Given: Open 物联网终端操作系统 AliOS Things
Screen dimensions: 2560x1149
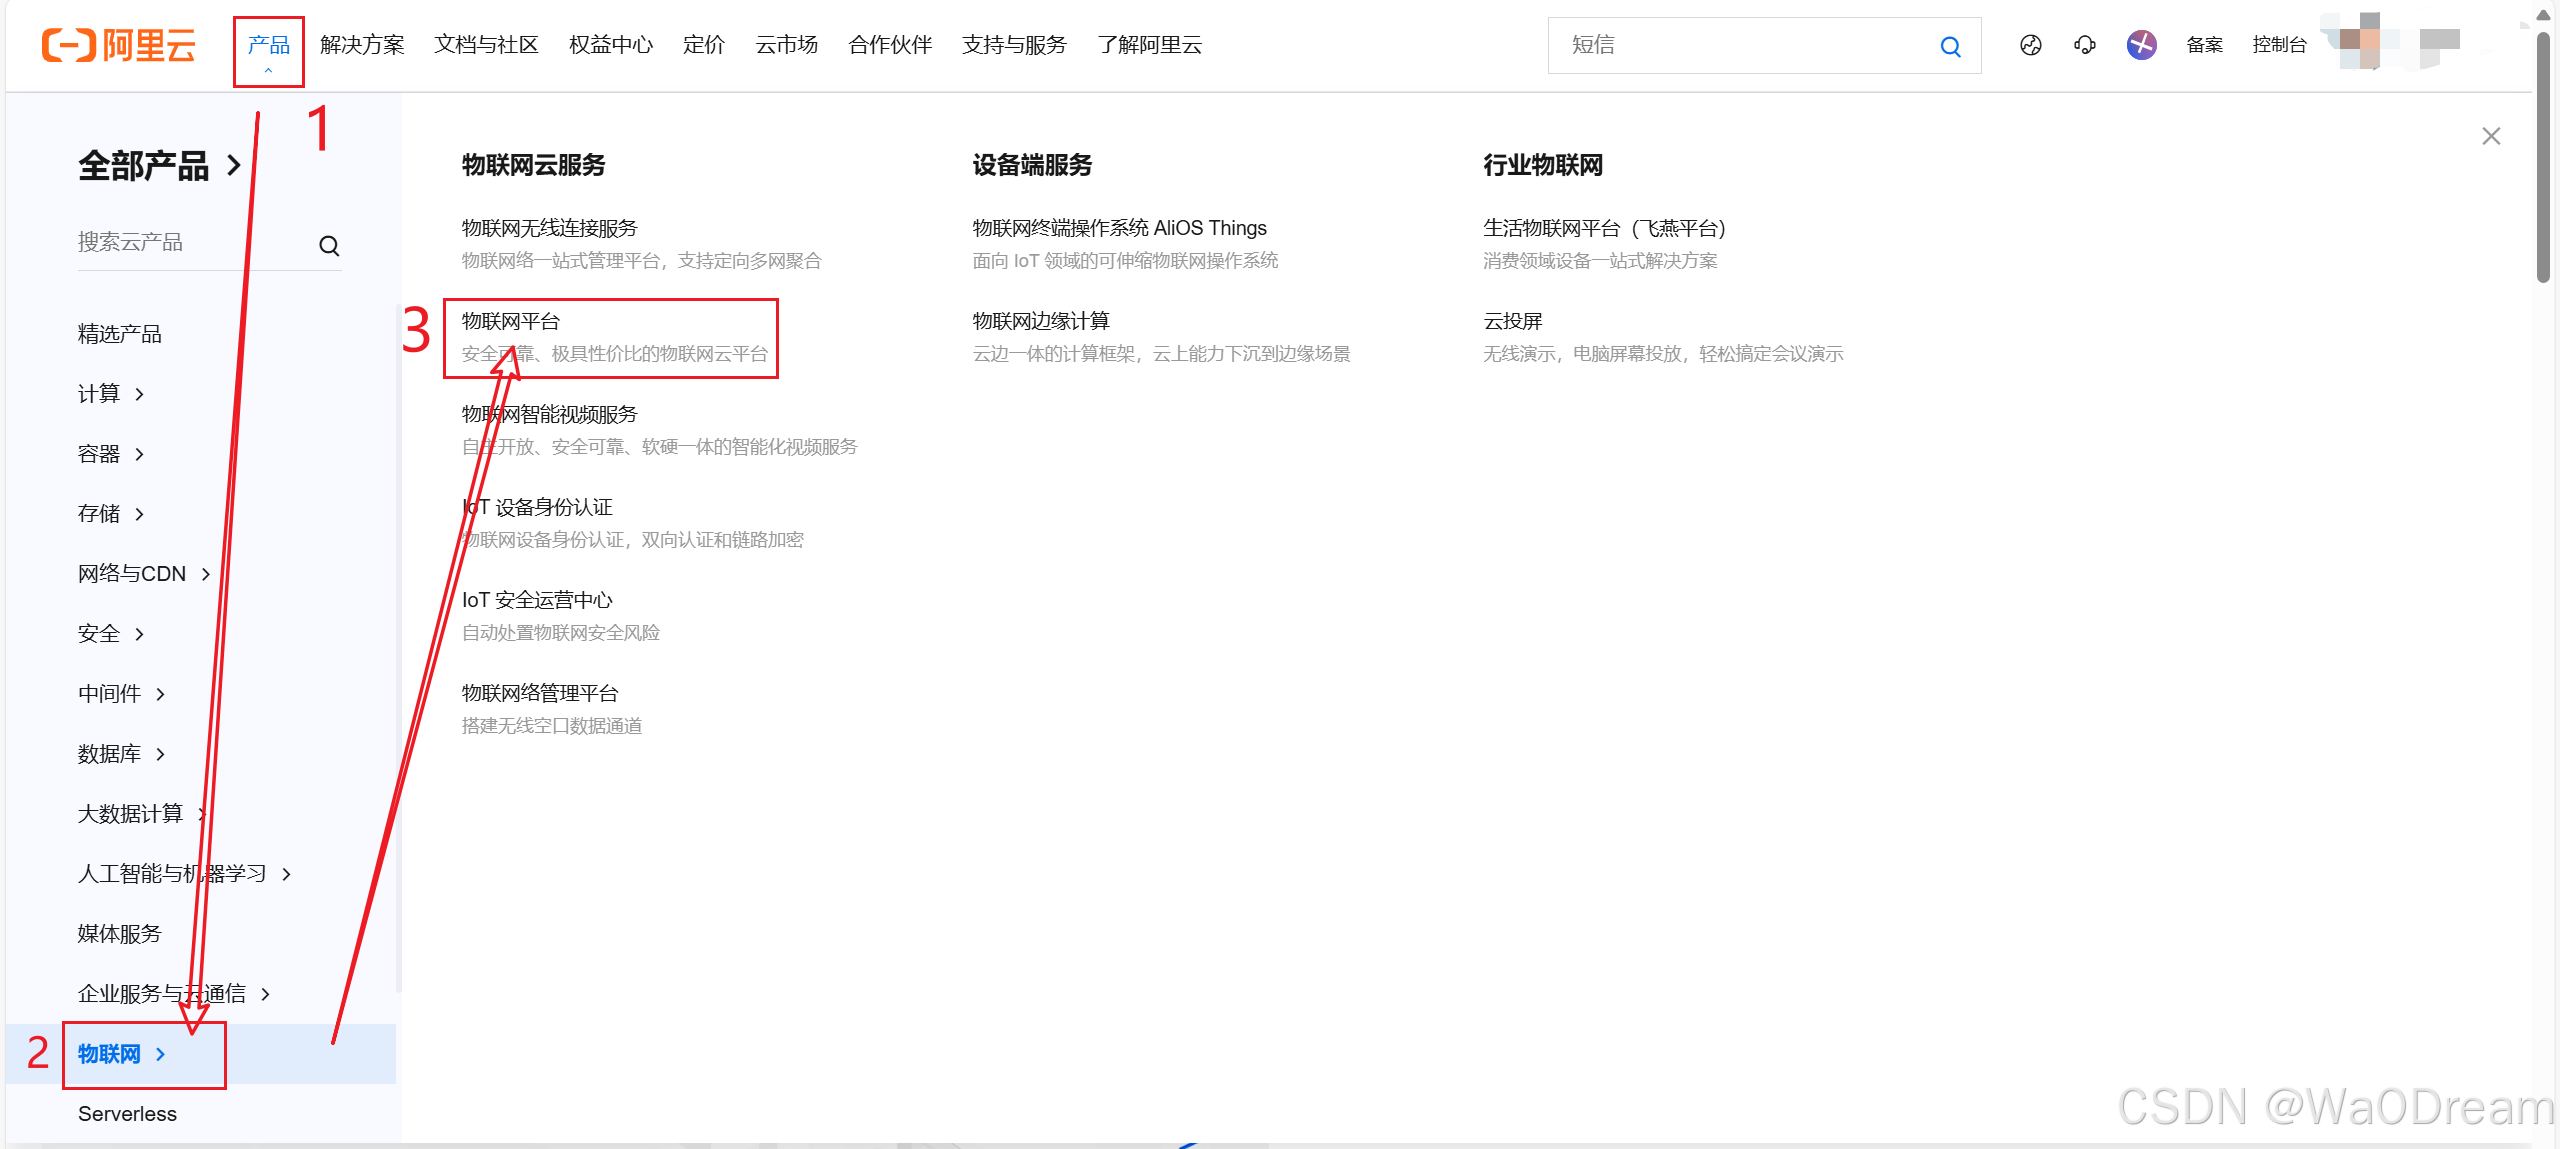Looking at the screenshot, I should click(1119, 228).
